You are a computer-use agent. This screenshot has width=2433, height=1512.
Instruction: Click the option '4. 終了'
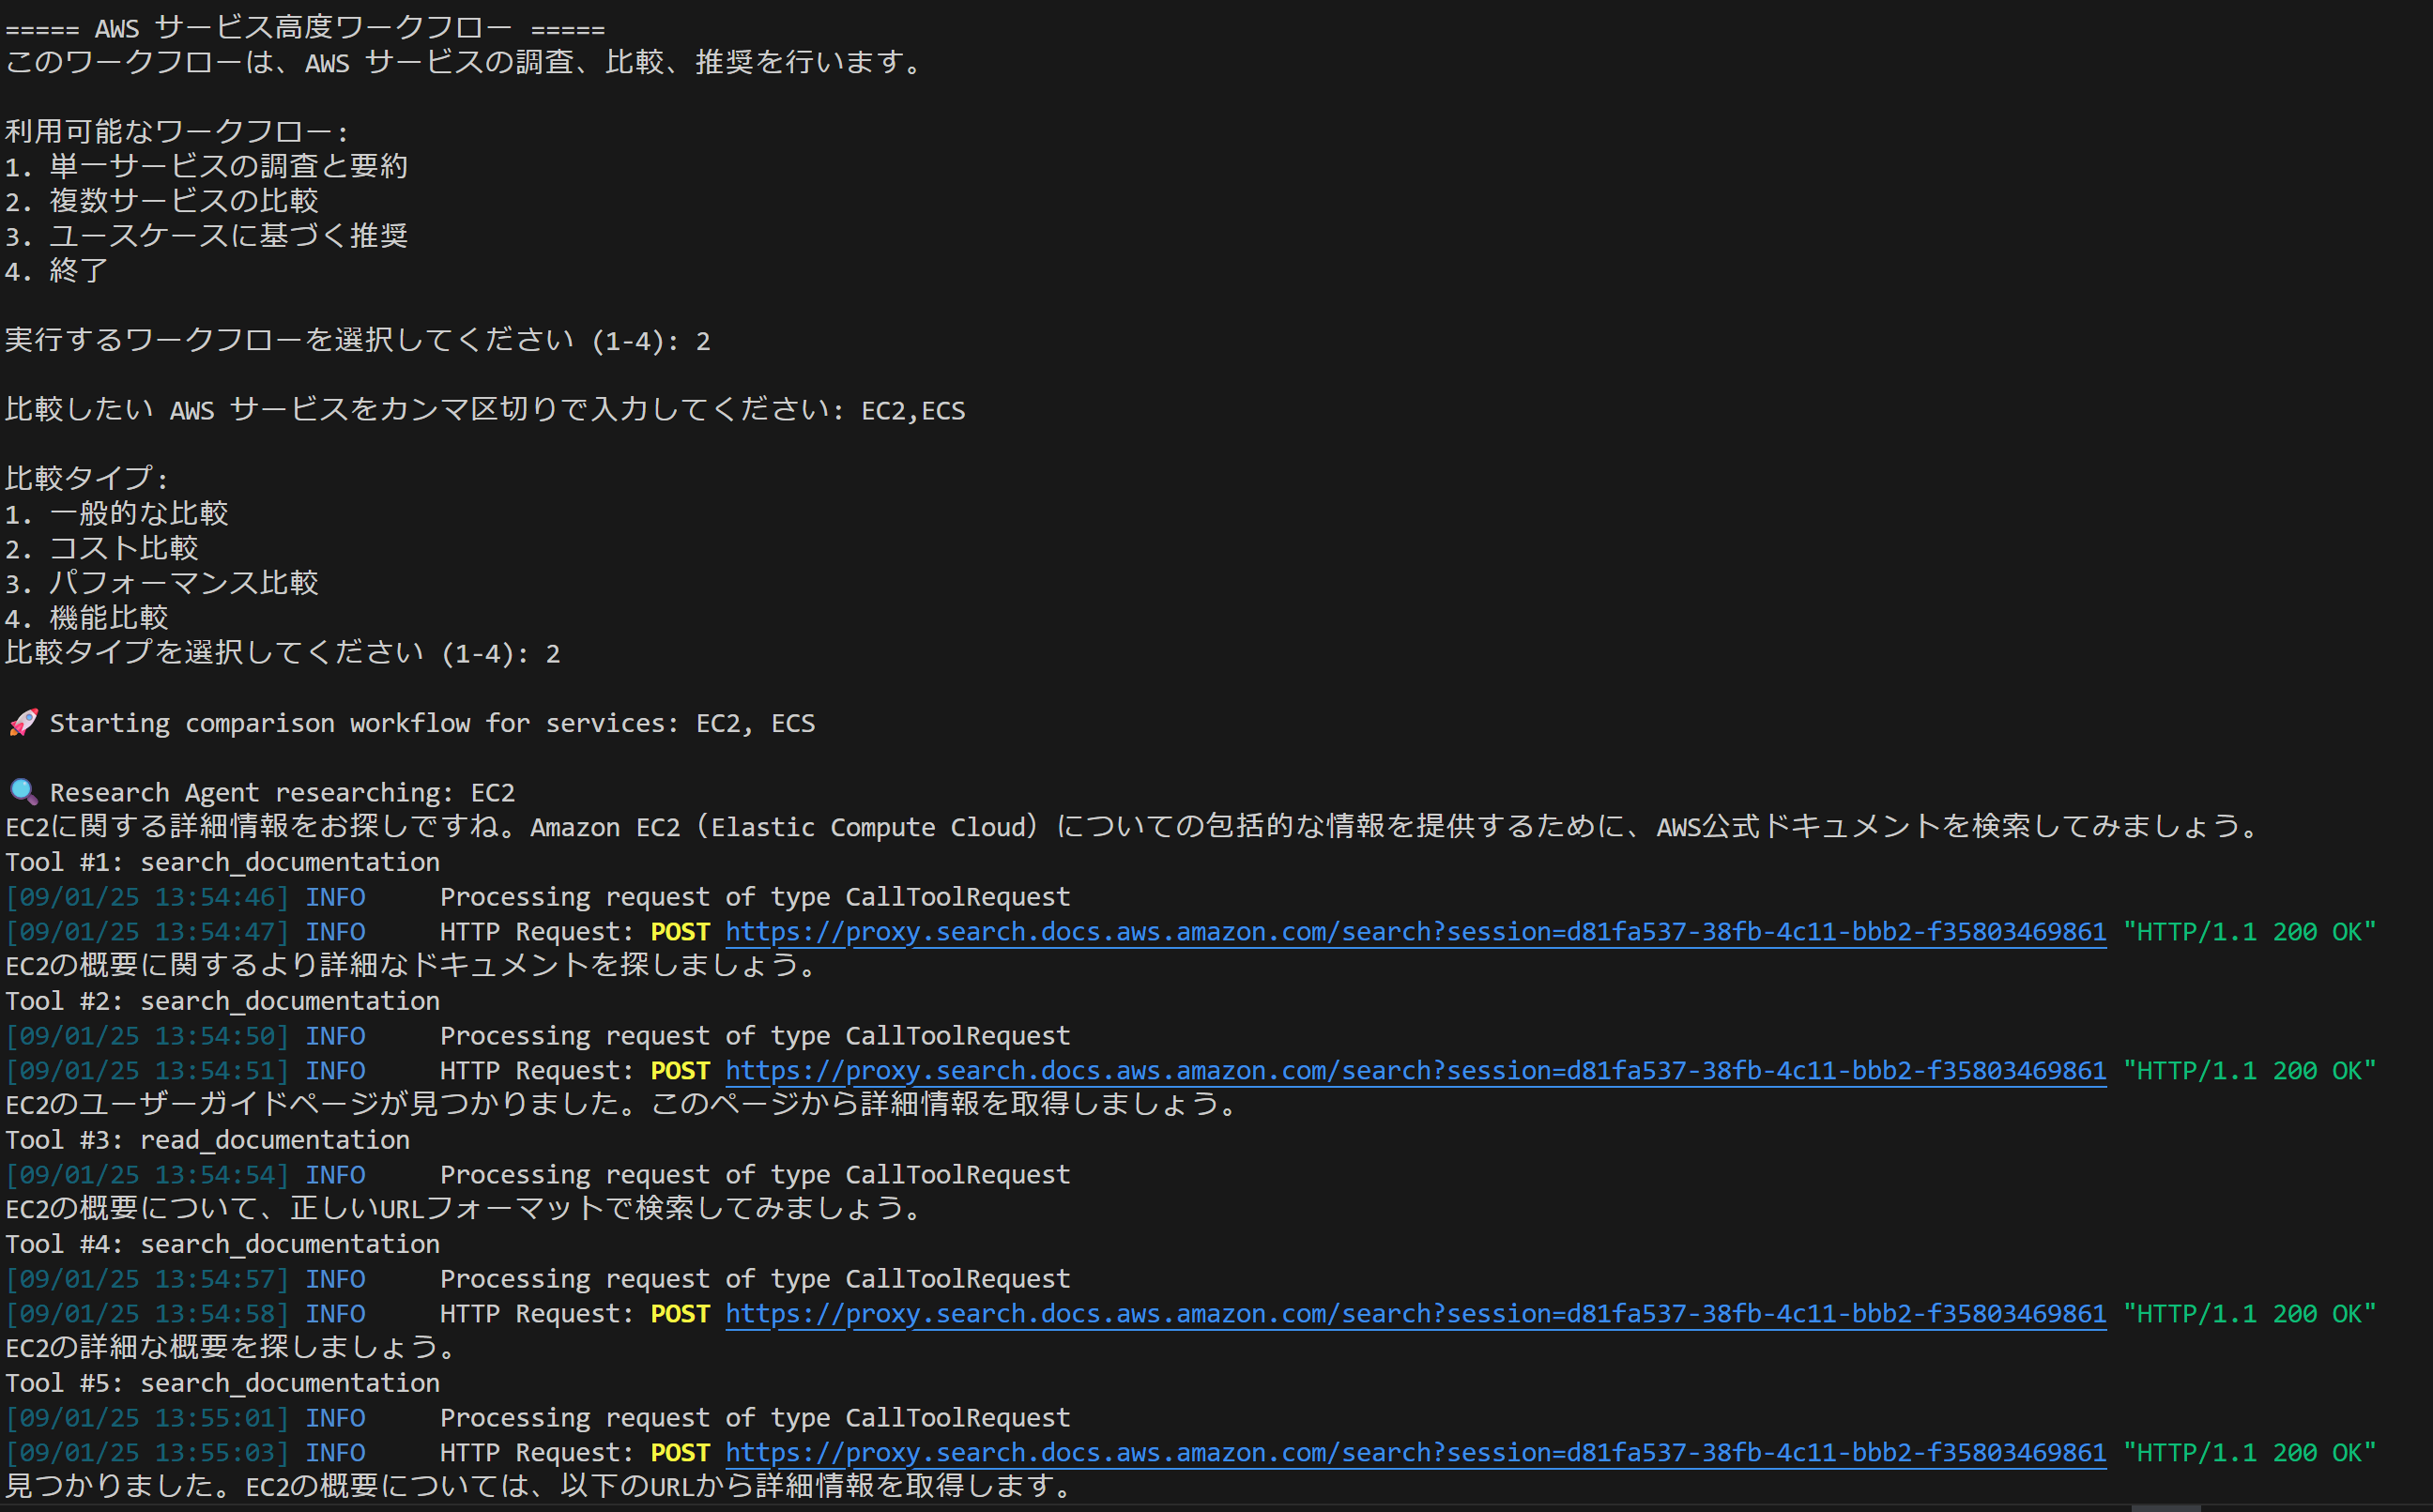[57, 271]
